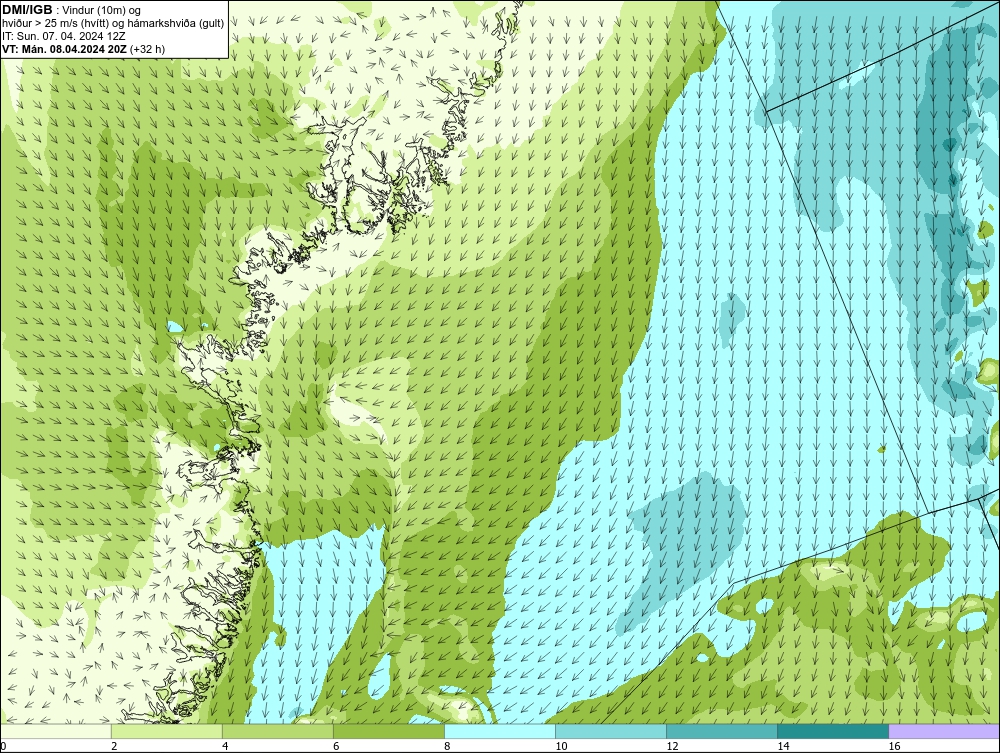1000x753 pixels.
Task: Click the 'DMI/IGB' title text
Action: 27,10
